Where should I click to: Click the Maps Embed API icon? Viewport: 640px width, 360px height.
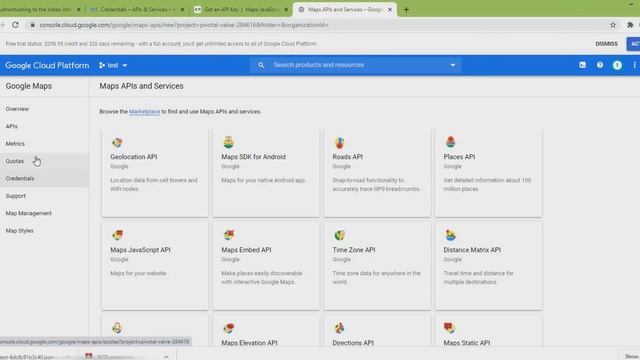pos(229,235)
